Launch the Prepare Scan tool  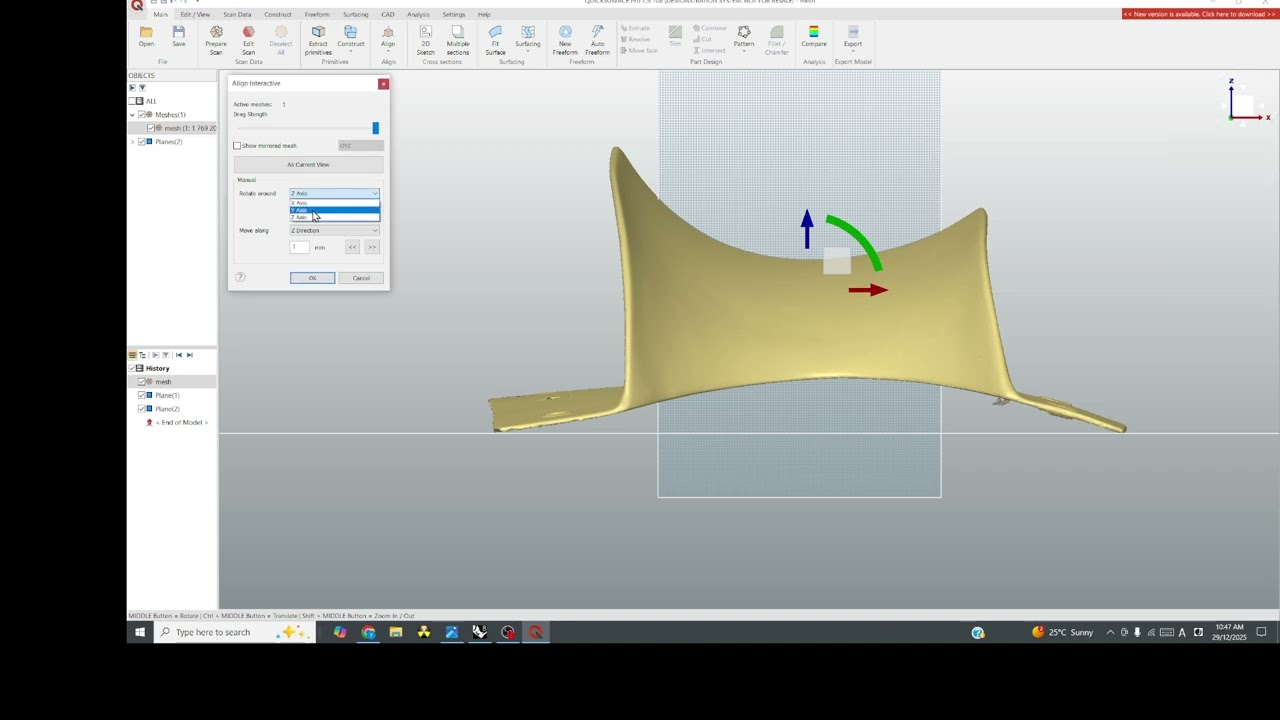216,40
